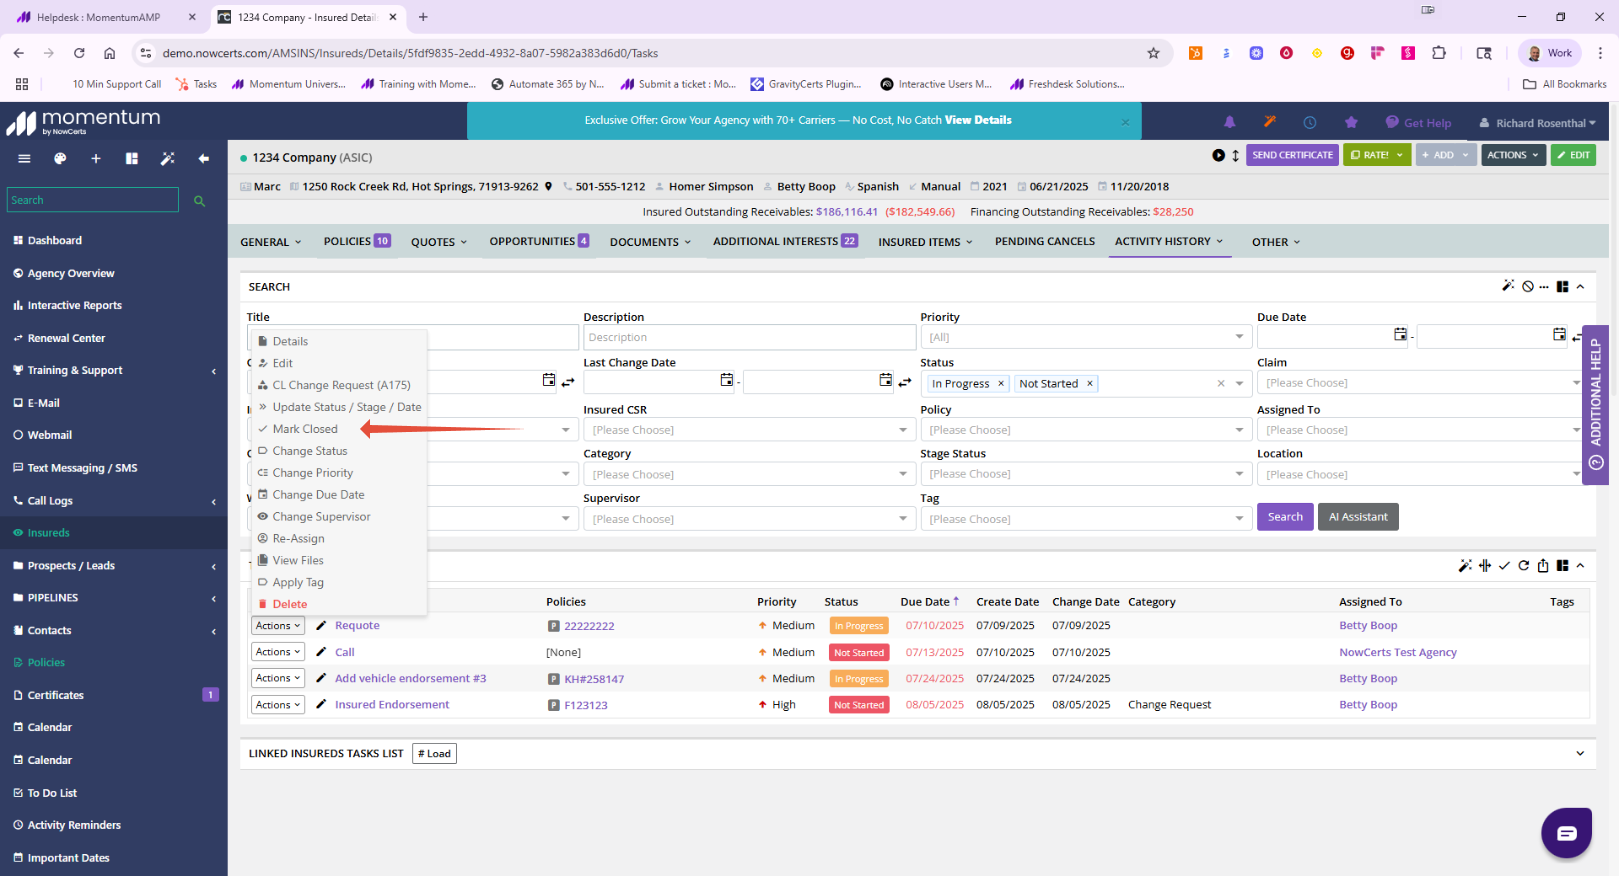The image size is (1619, 876).
Task: Remove the In Progress status filter tag
Action: point(1001,384)
